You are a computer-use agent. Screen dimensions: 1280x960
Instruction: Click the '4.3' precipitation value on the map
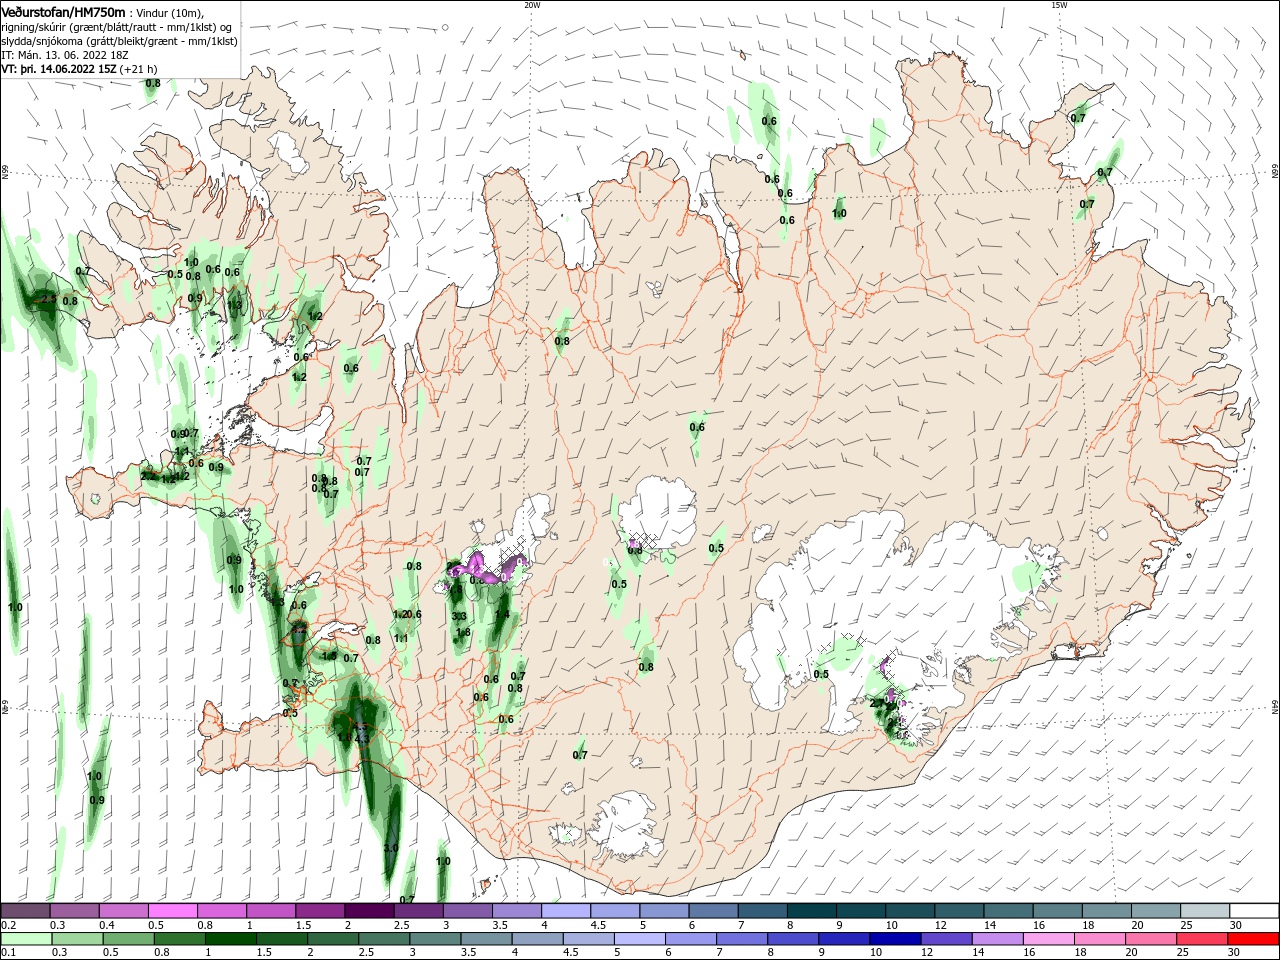[363, 738]
